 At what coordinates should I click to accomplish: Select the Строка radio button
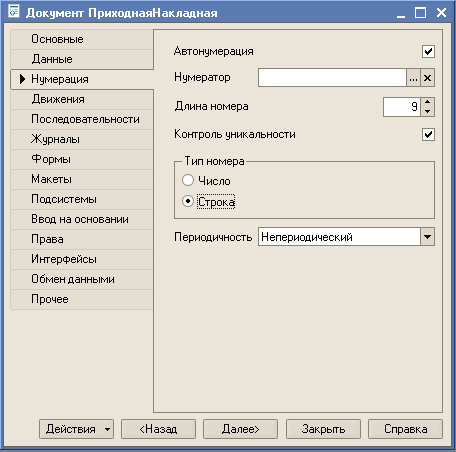(188, 201)
